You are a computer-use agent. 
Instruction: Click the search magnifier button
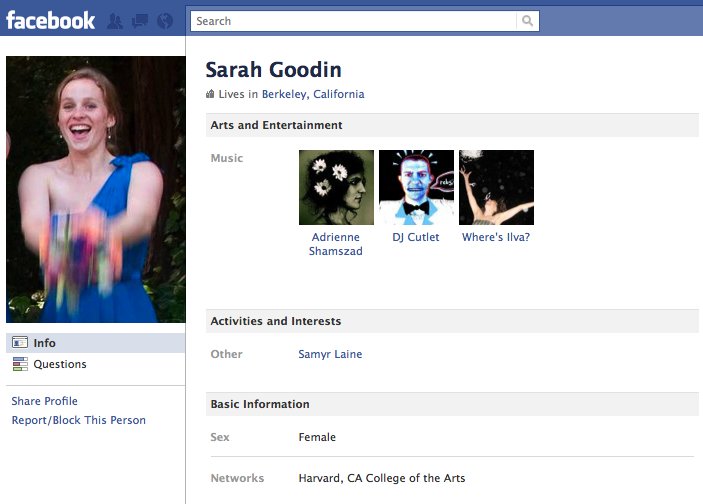point(527,21)
